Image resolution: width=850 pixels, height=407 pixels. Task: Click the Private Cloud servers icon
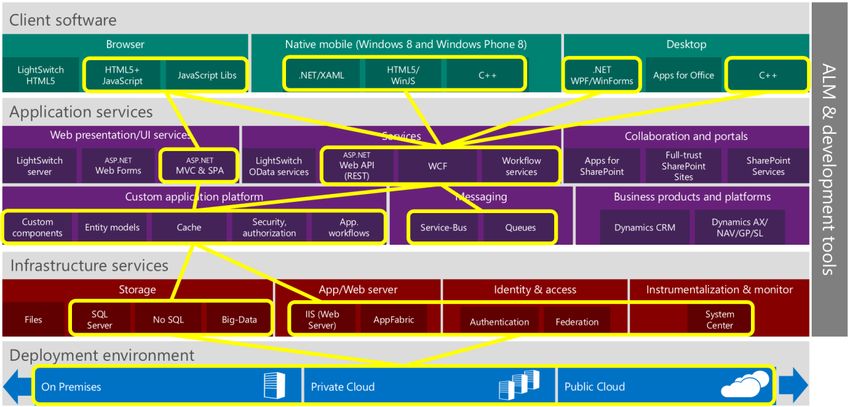click(x=519, y=385)
